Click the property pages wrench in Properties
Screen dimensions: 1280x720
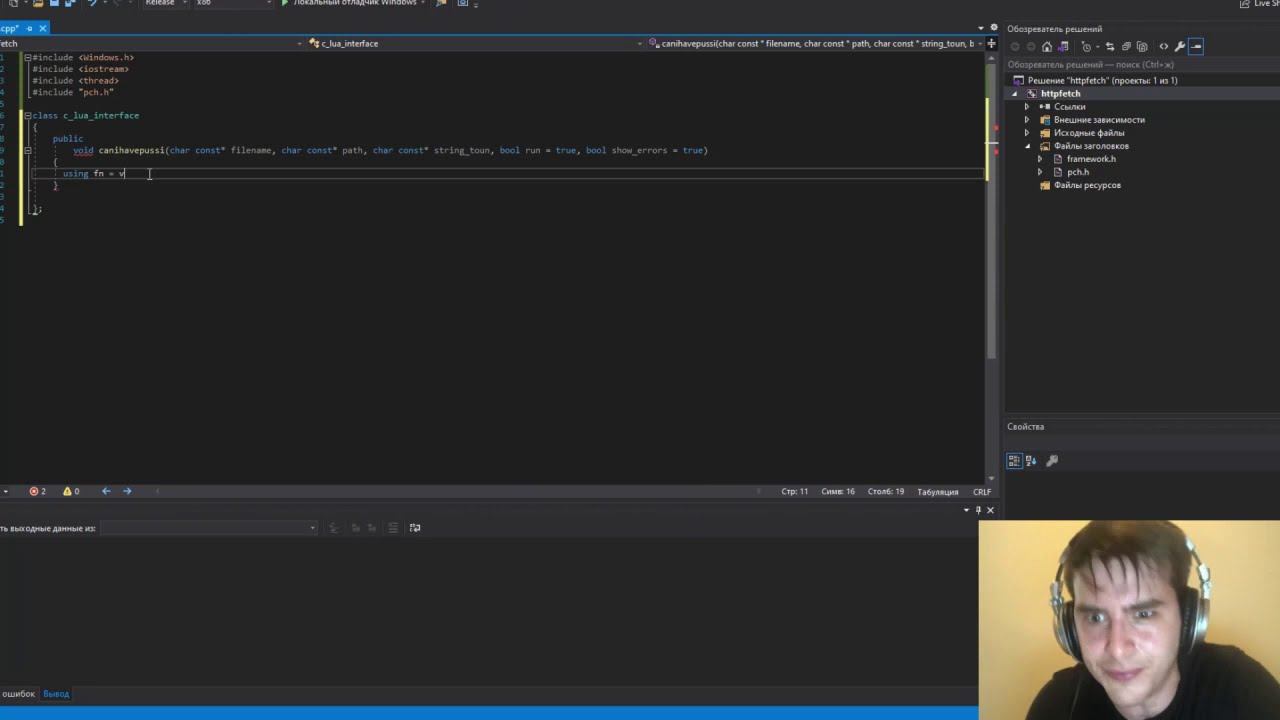1052,461
